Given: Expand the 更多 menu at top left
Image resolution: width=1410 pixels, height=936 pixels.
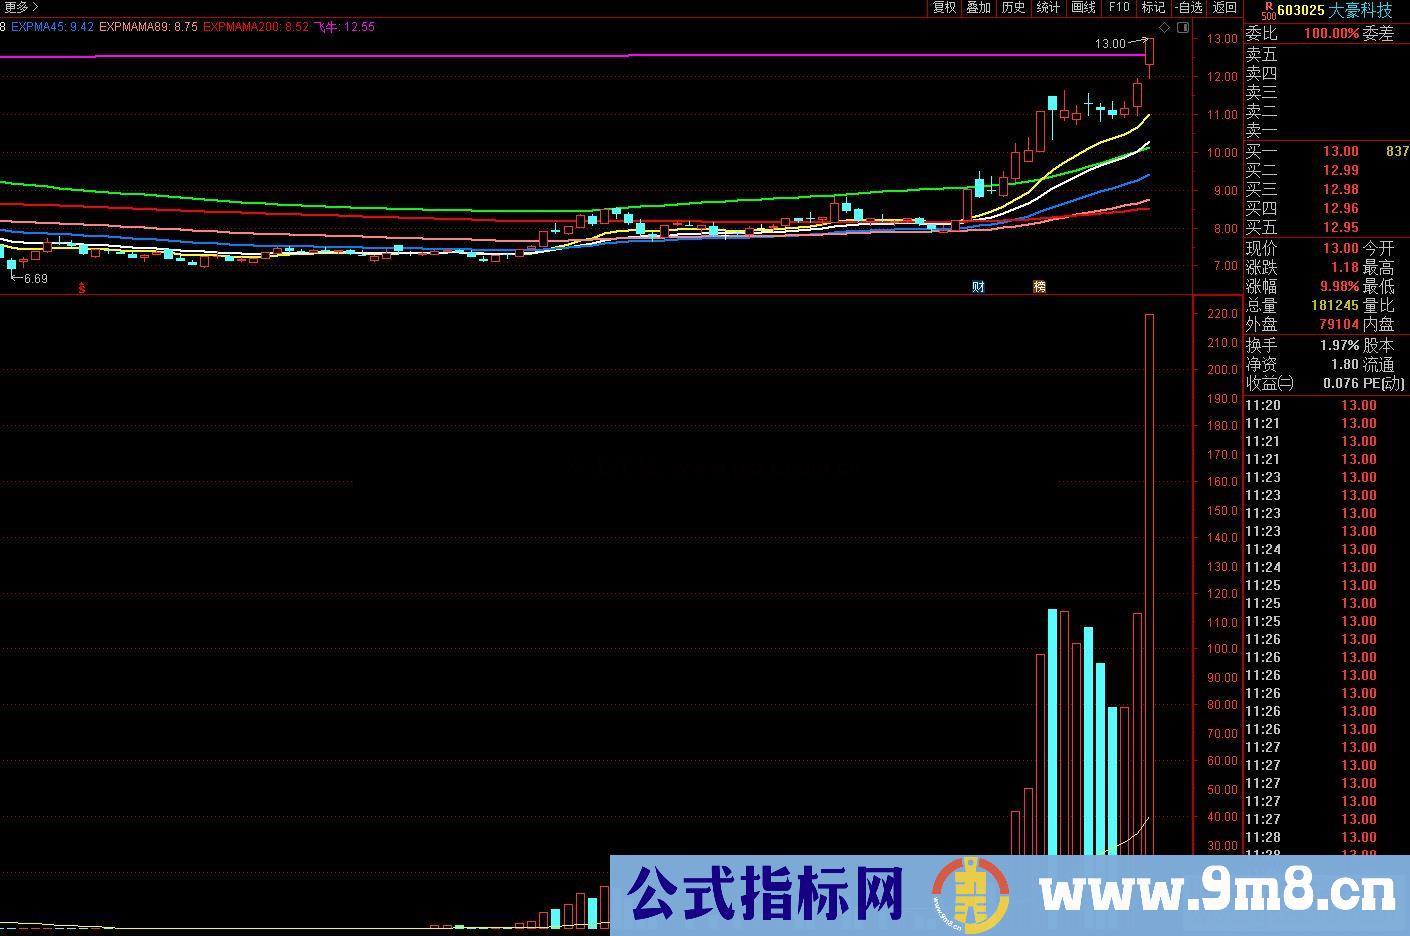Looking at the screenshot, I should click(x=18, y=6).
